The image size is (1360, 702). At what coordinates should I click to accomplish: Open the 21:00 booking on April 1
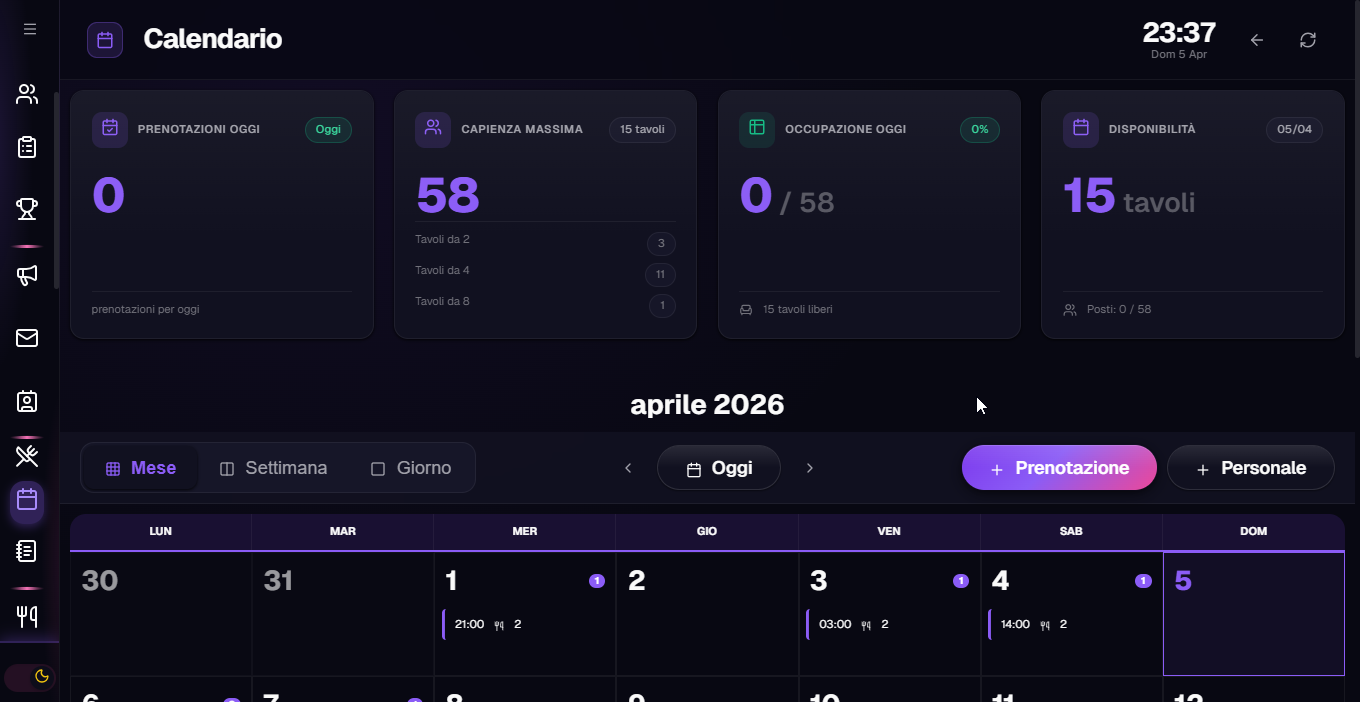pos(524,624)
